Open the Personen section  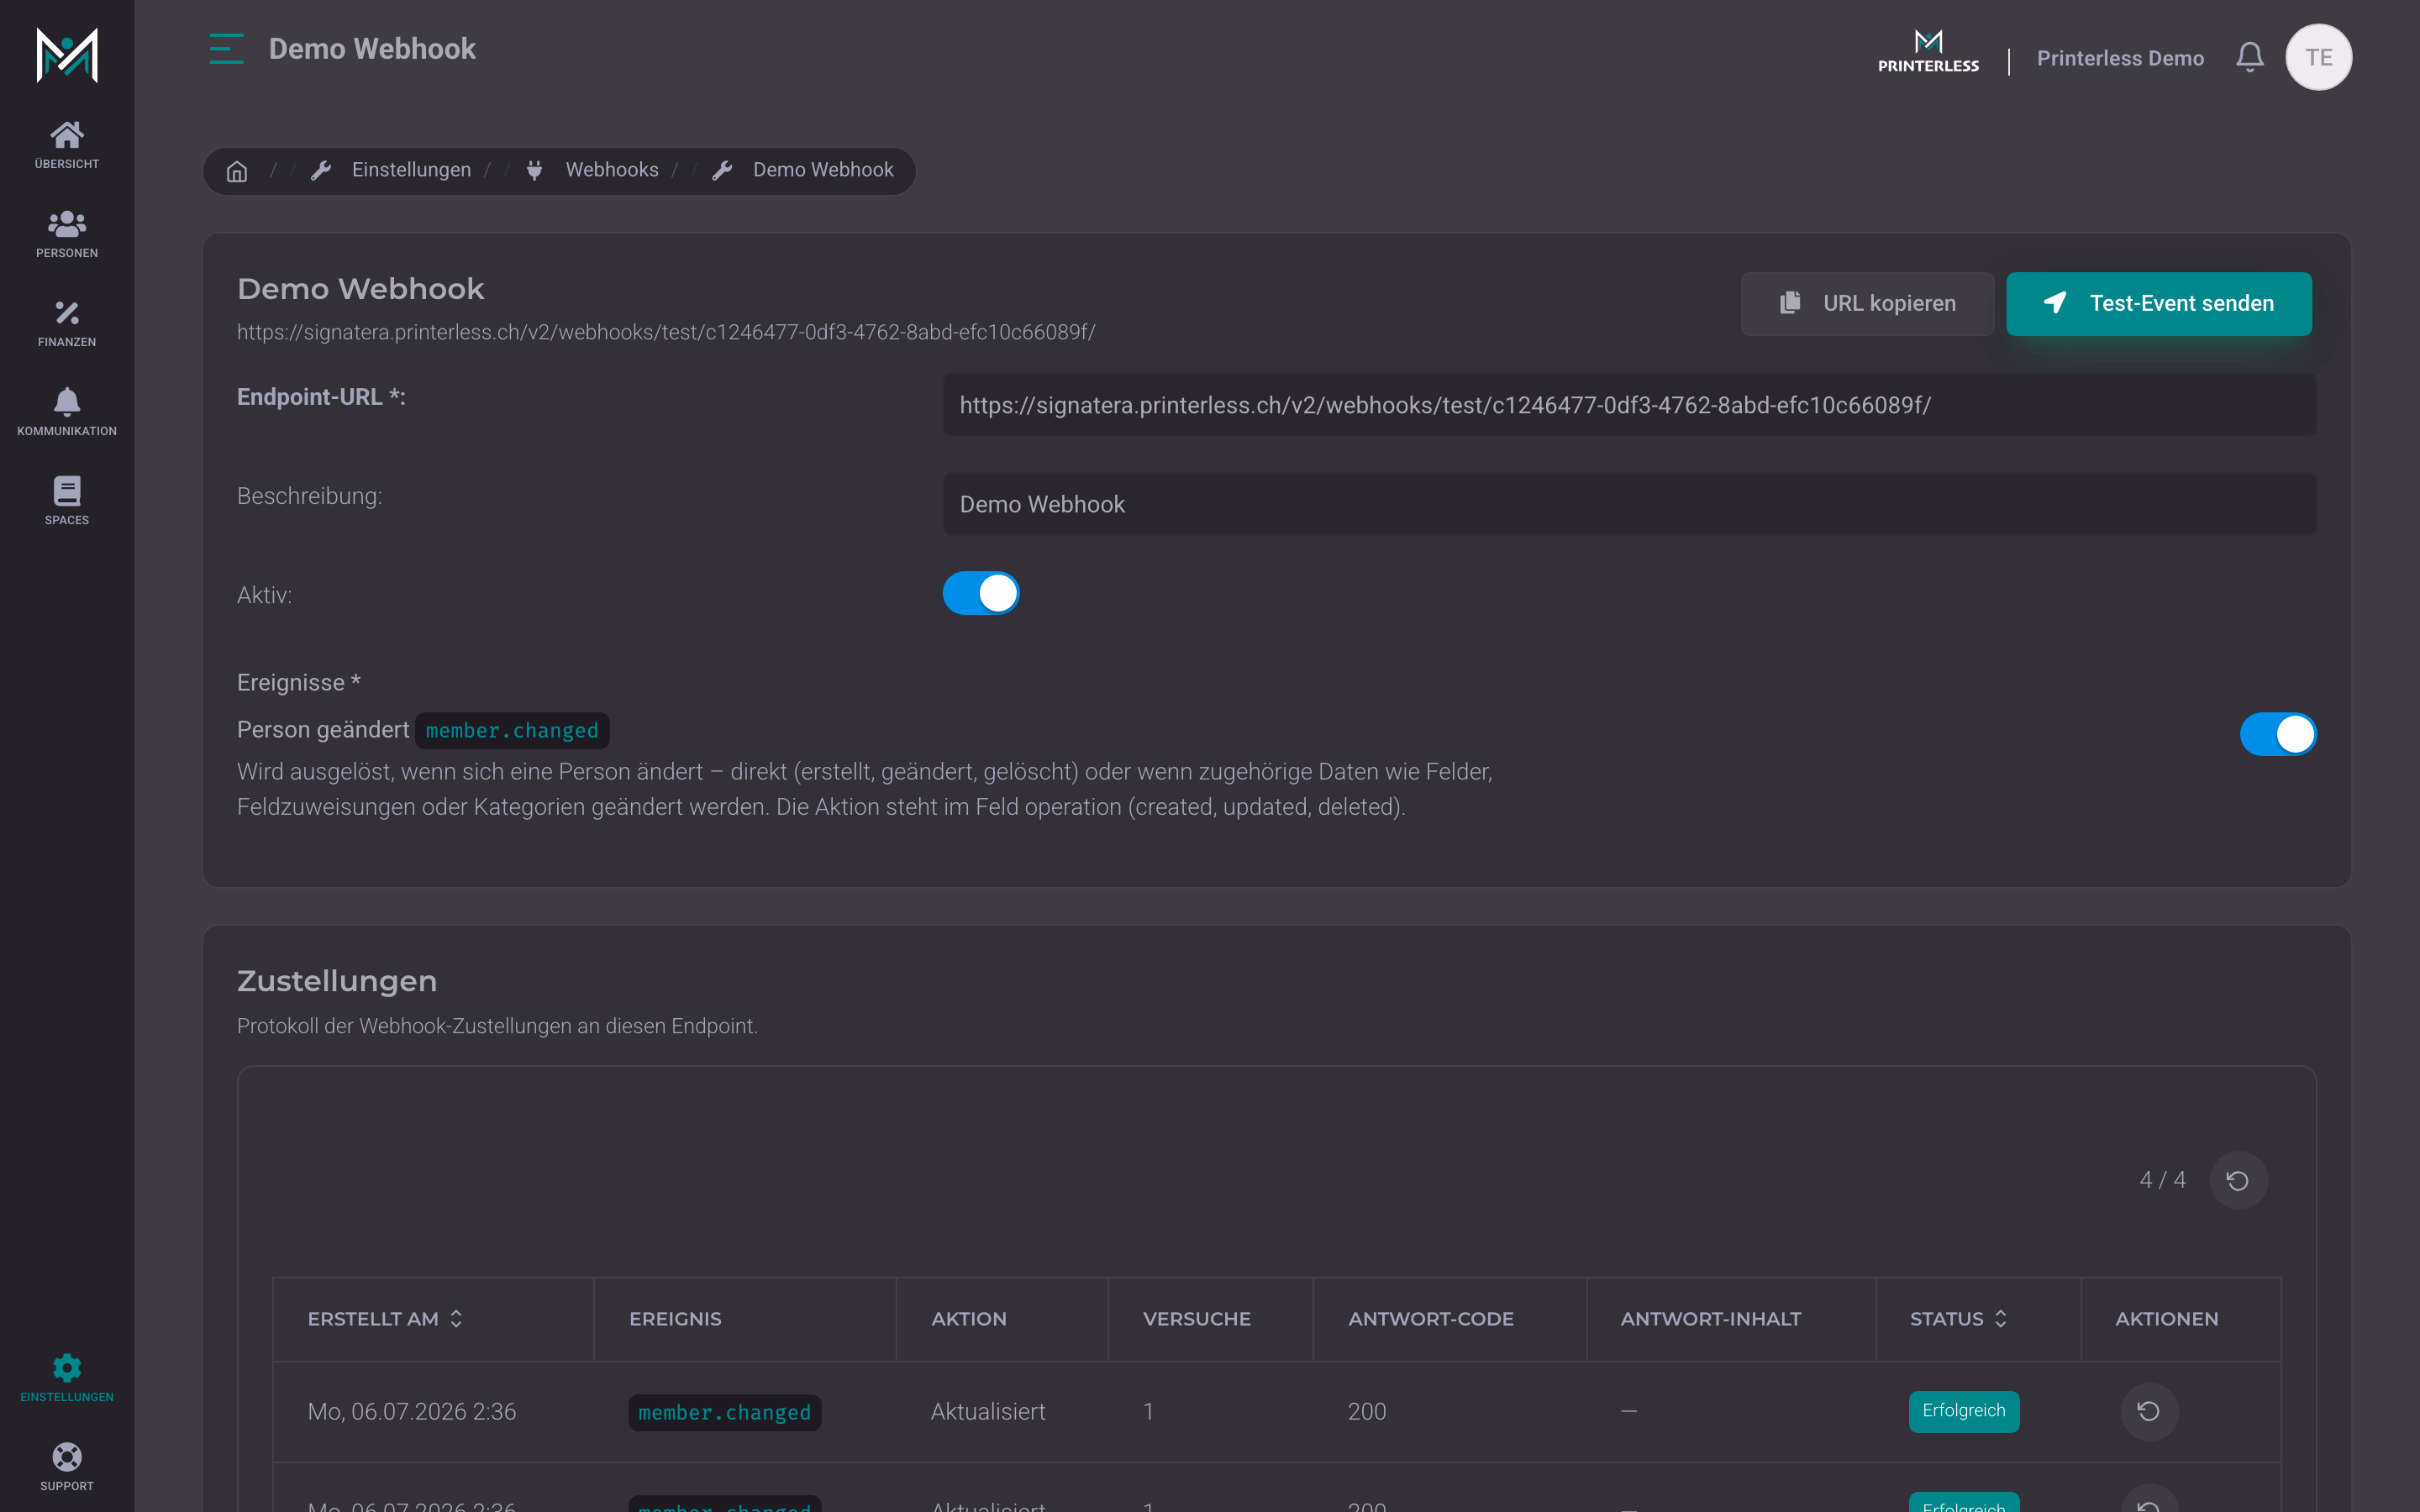pyautogui.click(x=67, y=234)
